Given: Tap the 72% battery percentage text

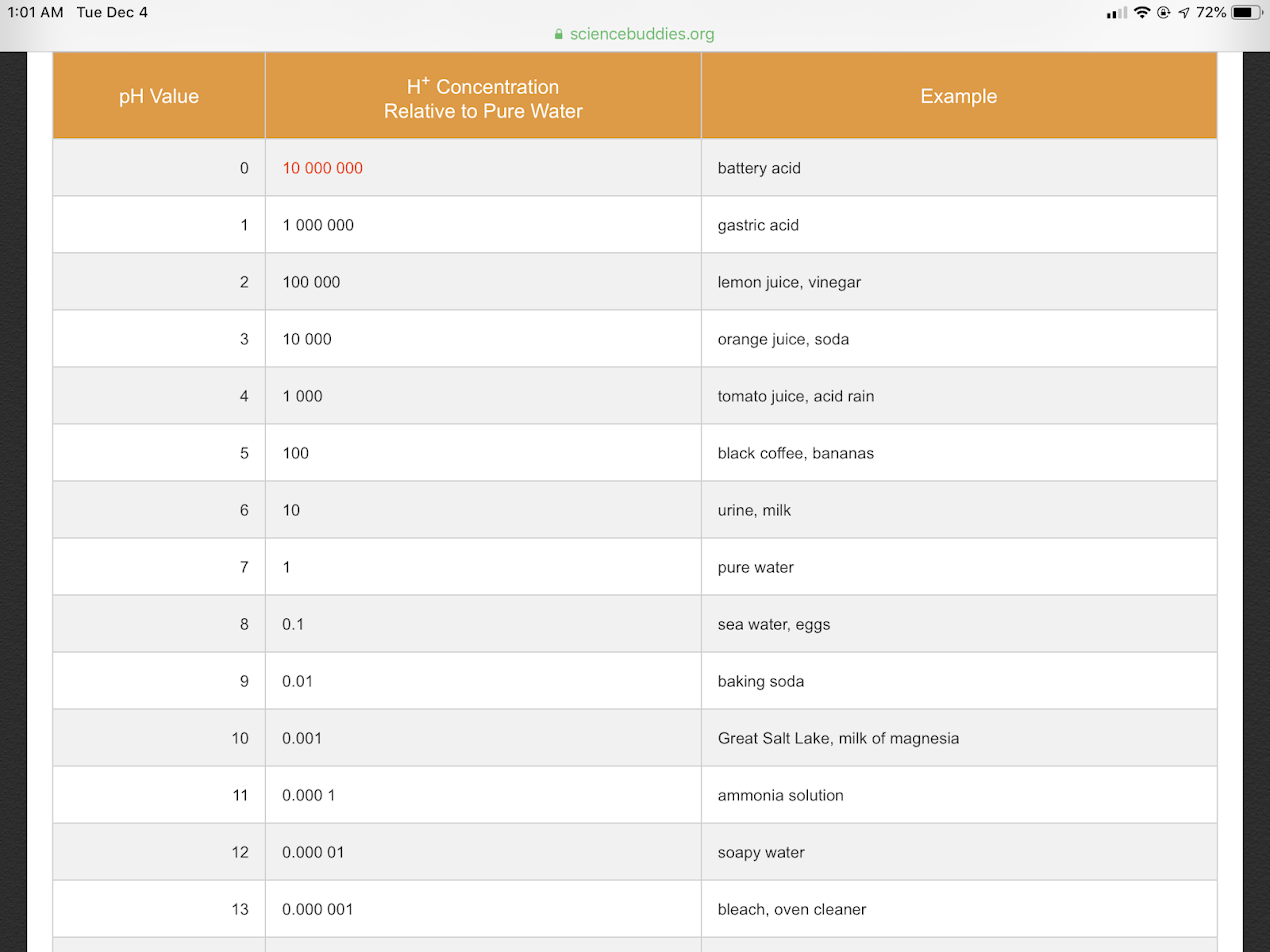Looking at the screenshot, I should coord(1211,13).
